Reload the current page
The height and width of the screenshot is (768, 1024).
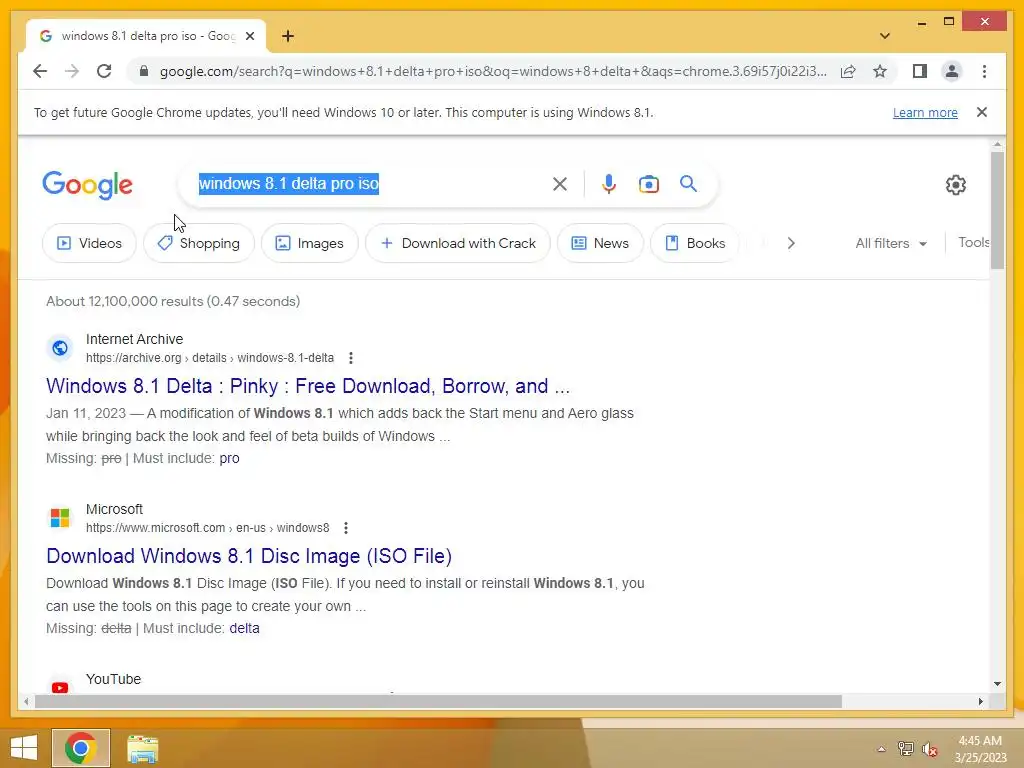point(104,71)
